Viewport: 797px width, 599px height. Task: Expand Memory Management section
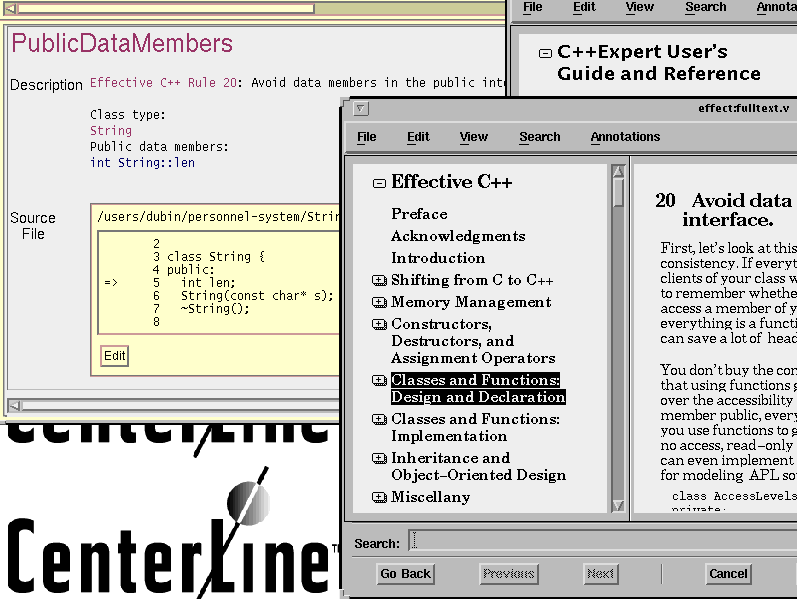[x=379, y=302]
